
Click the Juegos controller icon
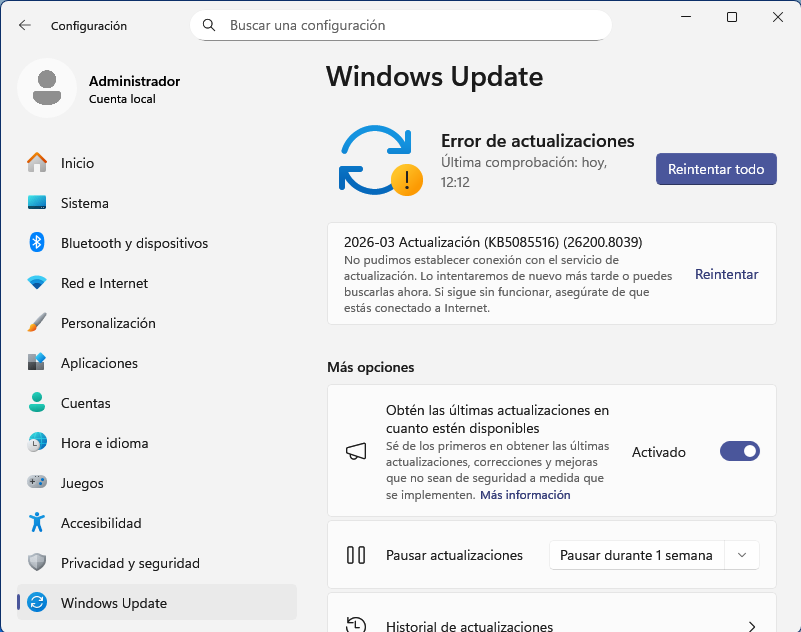coord(37,483)
